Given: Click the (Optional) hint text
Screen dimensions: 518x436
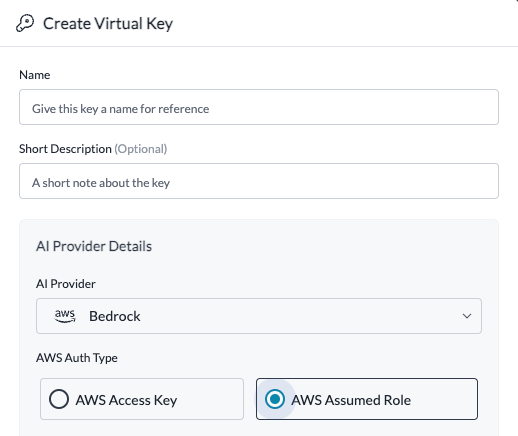Looking at the screenshot, I should click(x=141, y=149).
